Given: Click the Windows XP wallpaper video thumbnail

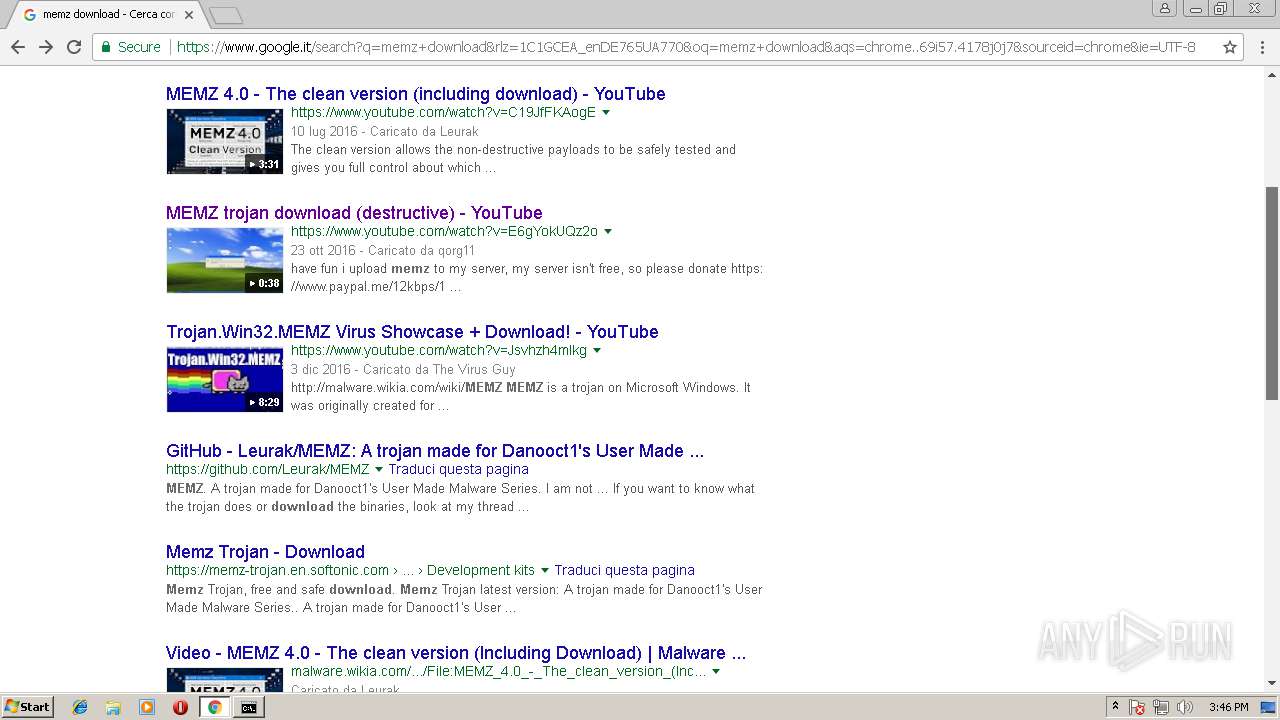Looking at the screenshot, I should (x=225, y=260).
